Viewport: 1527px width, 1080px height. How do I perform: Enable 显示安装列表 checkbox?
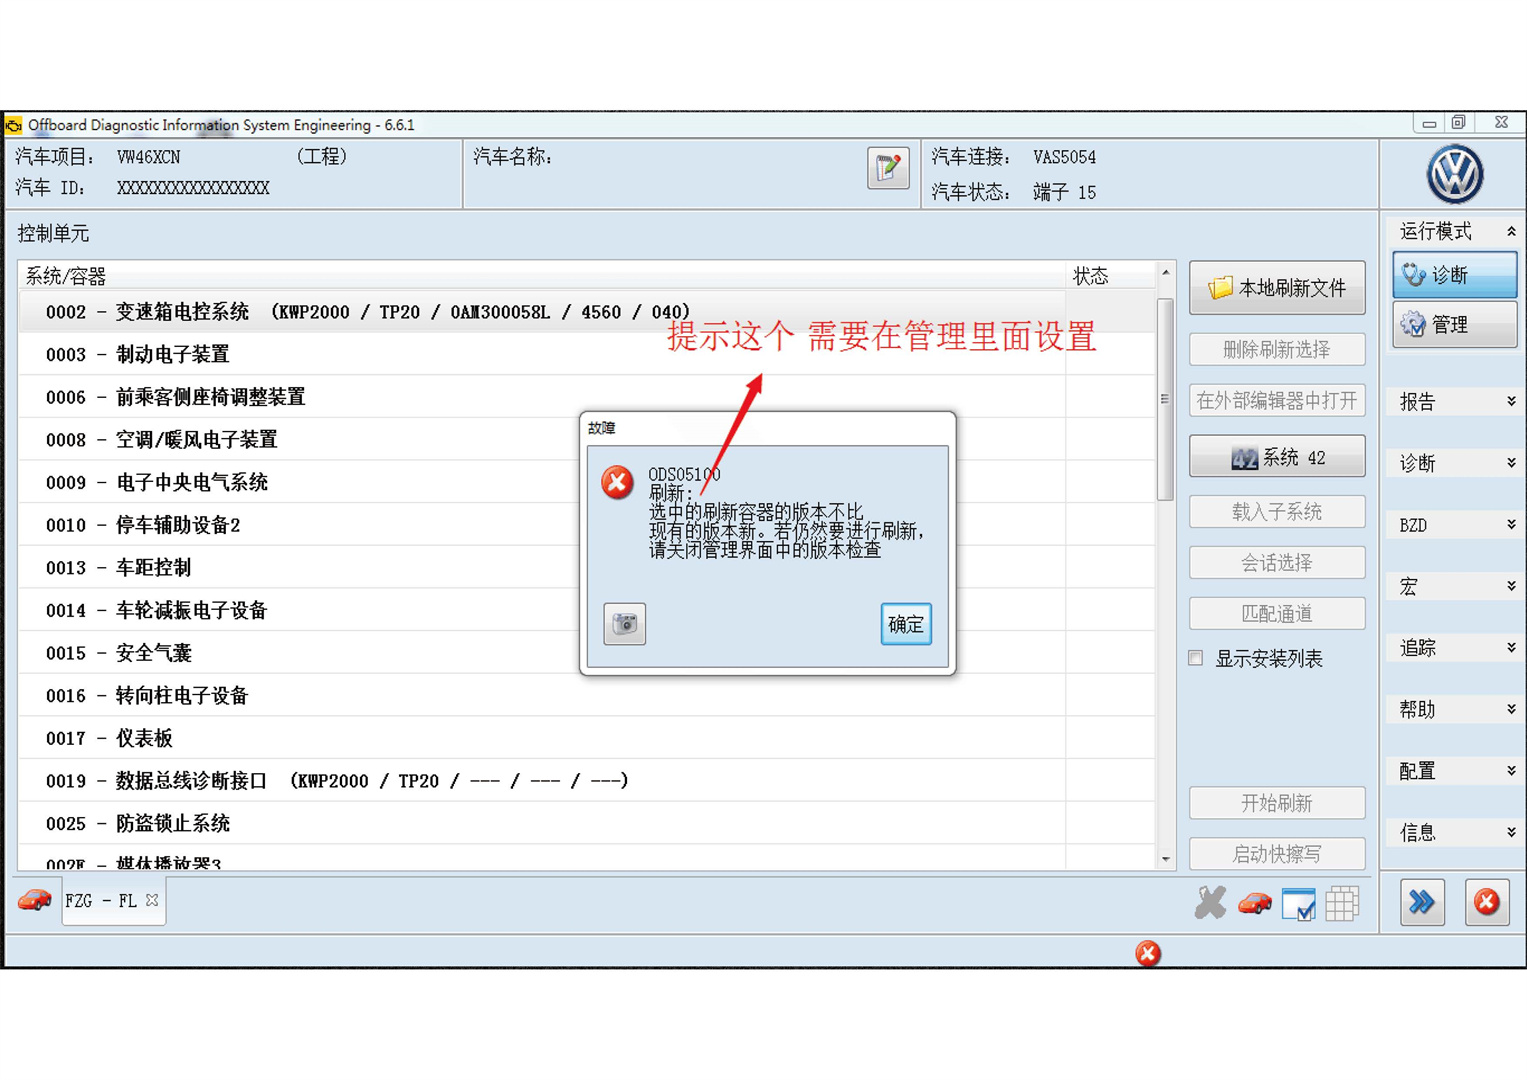1196,658
